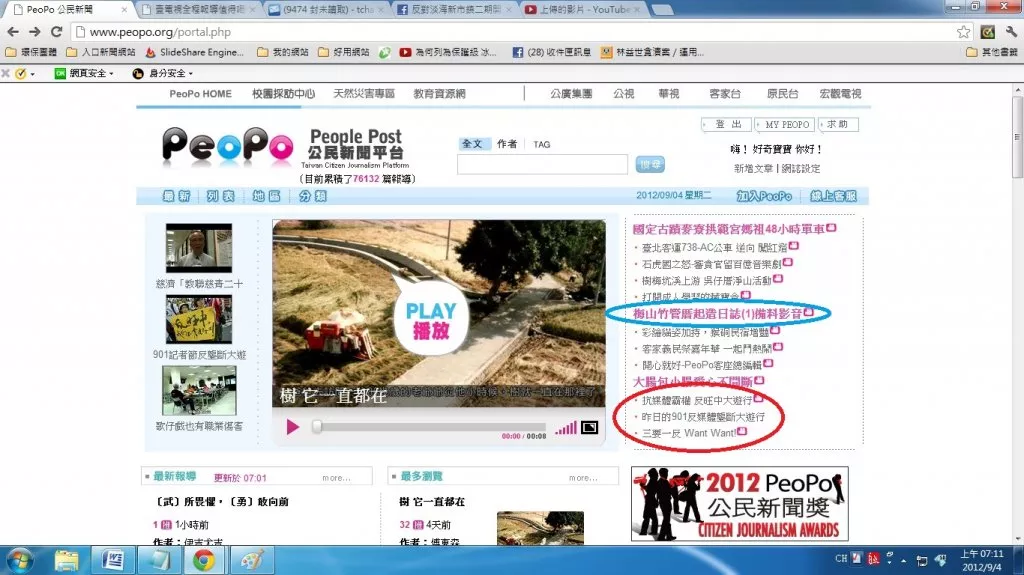
Task: Open the 2012 PeoPo 公民新聞獎 banner
Action: (x=739, y=504)
